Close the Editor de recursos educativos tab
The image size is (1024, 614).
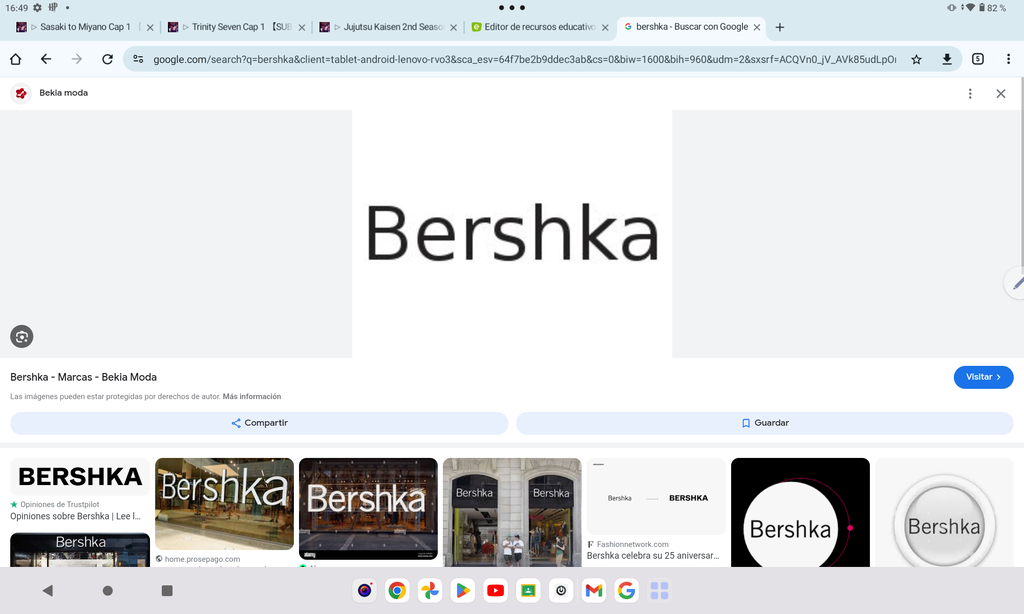tap(605, 27)
